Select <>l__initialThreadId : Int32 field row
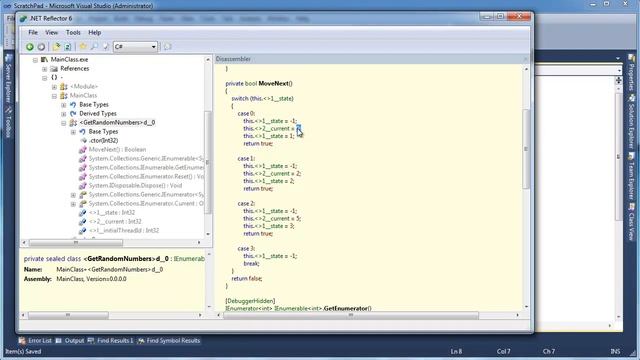The height and width of the screenshot is (360, 640). click(124, 230)
